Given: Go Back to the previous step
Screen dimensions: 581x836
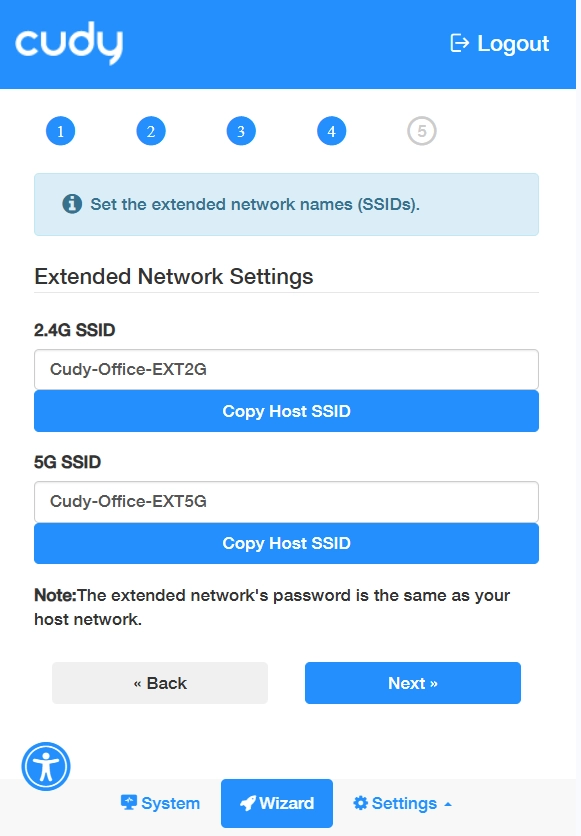Looking at the screenshot, I should [x=160, y=683].
